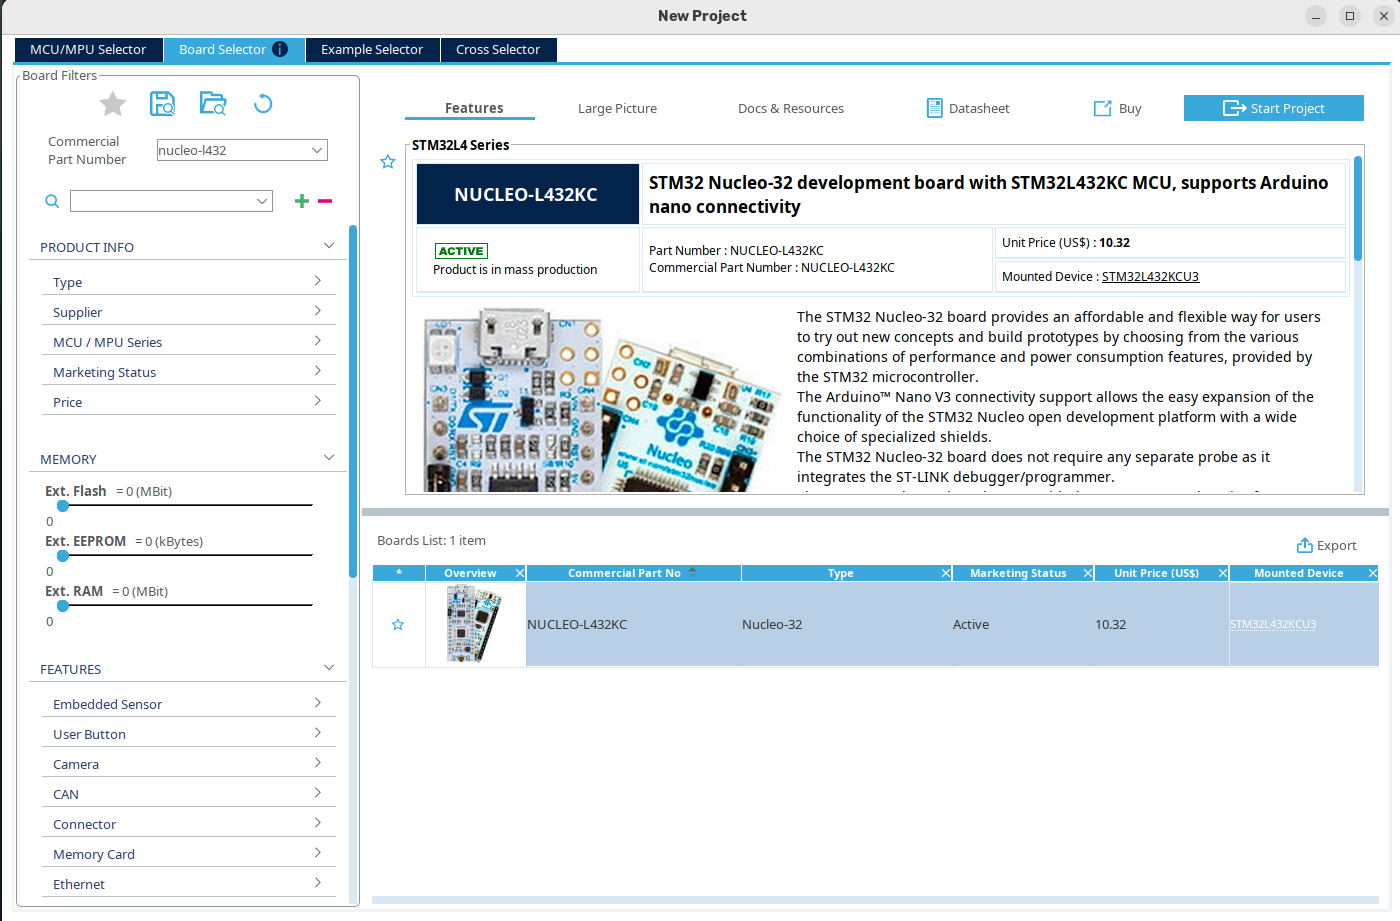Select the Board Selector tab

(x=233, y=49)
